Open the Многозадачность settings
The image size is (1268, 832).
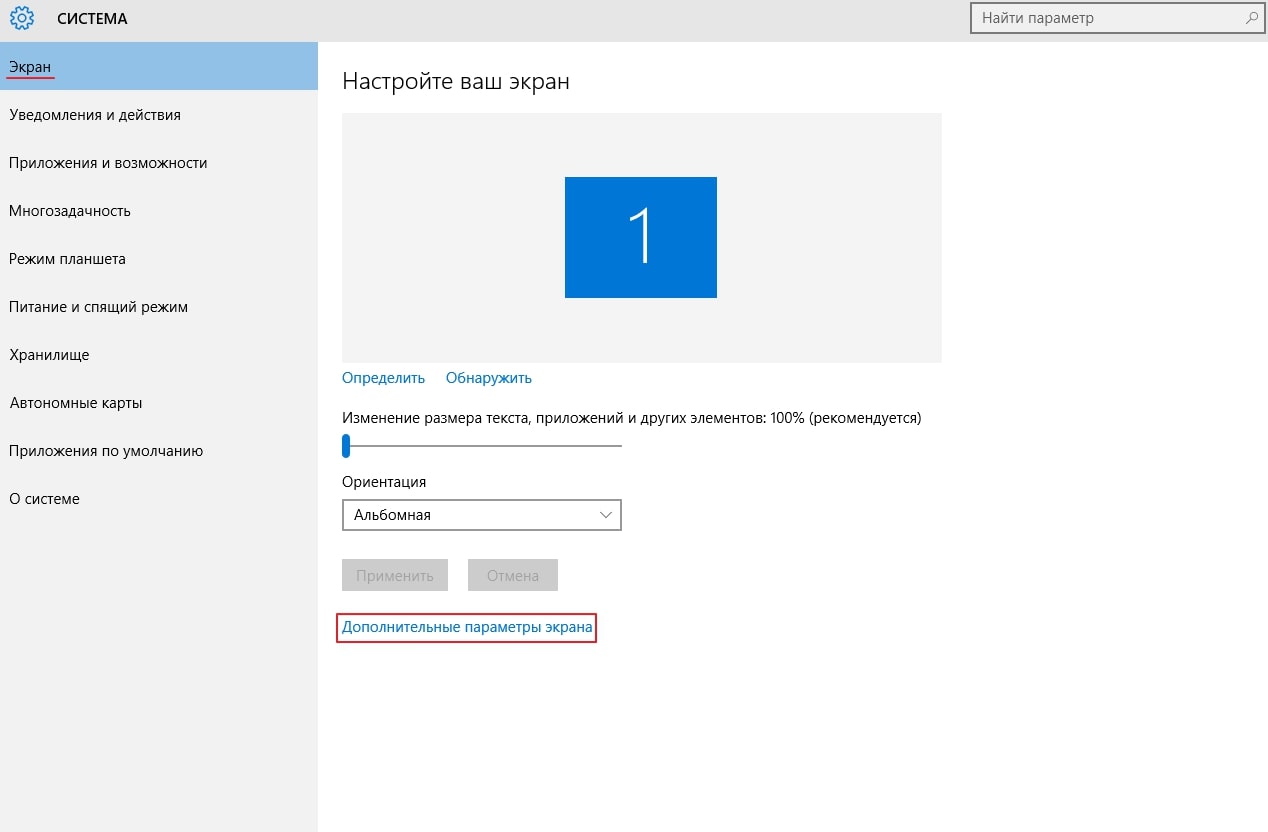point(70,211)
